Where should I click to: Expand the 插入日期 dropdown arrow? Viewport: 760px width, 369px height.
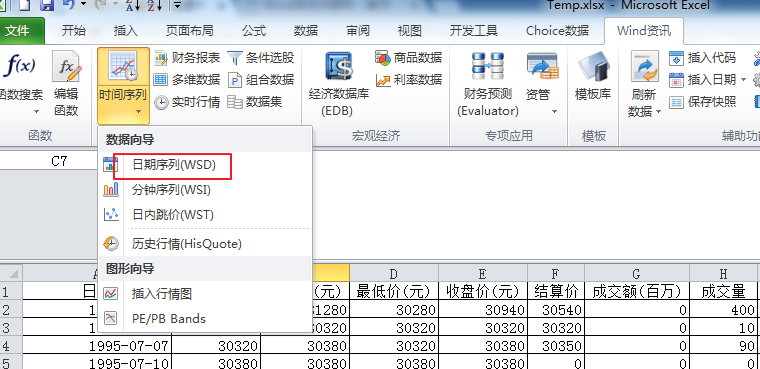(x=743, y=80)
